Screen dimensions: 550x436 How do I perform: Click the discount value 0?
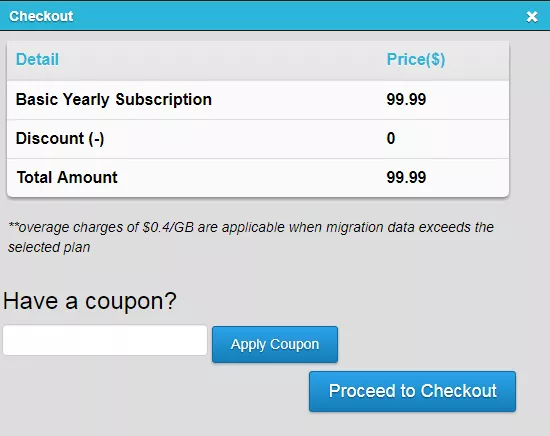[x=391, y=138]
